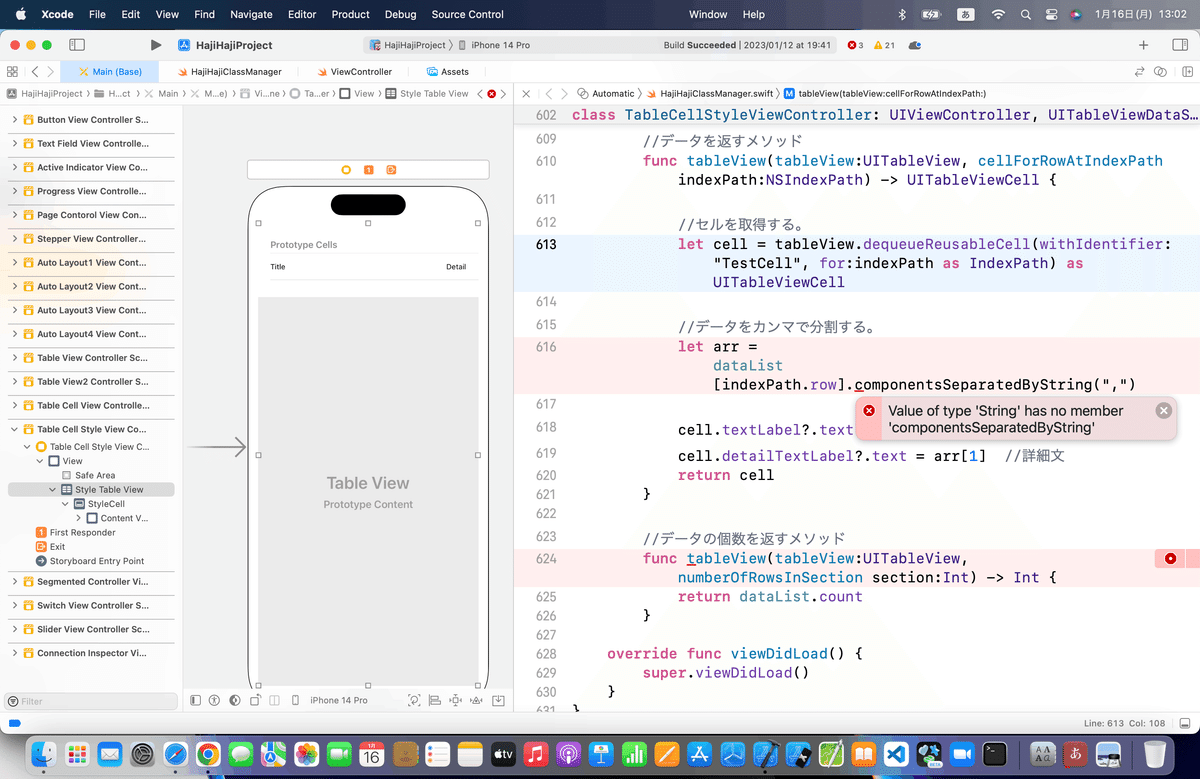Screen dimensions: 1200x779
Task: Open Control Center in menu bar
Action: pos(1050,14)
